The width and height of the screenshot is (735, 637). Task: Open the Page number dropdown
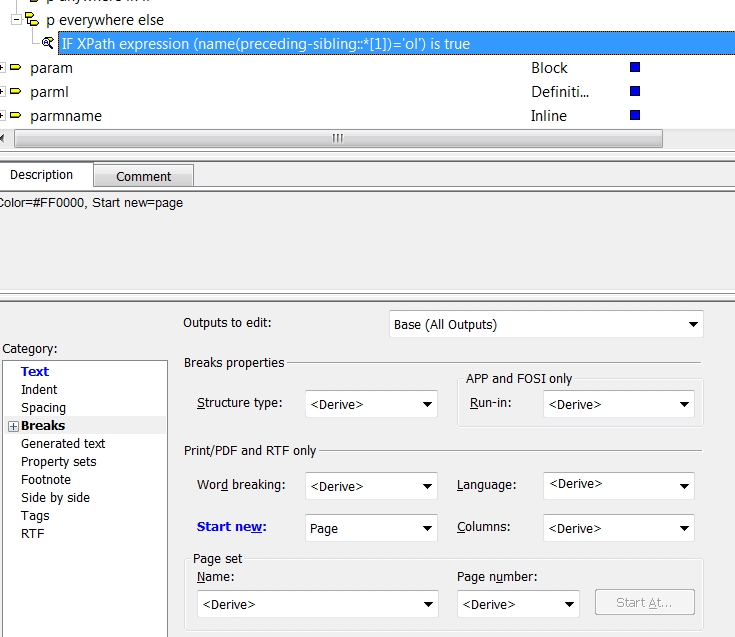point(518,604)
